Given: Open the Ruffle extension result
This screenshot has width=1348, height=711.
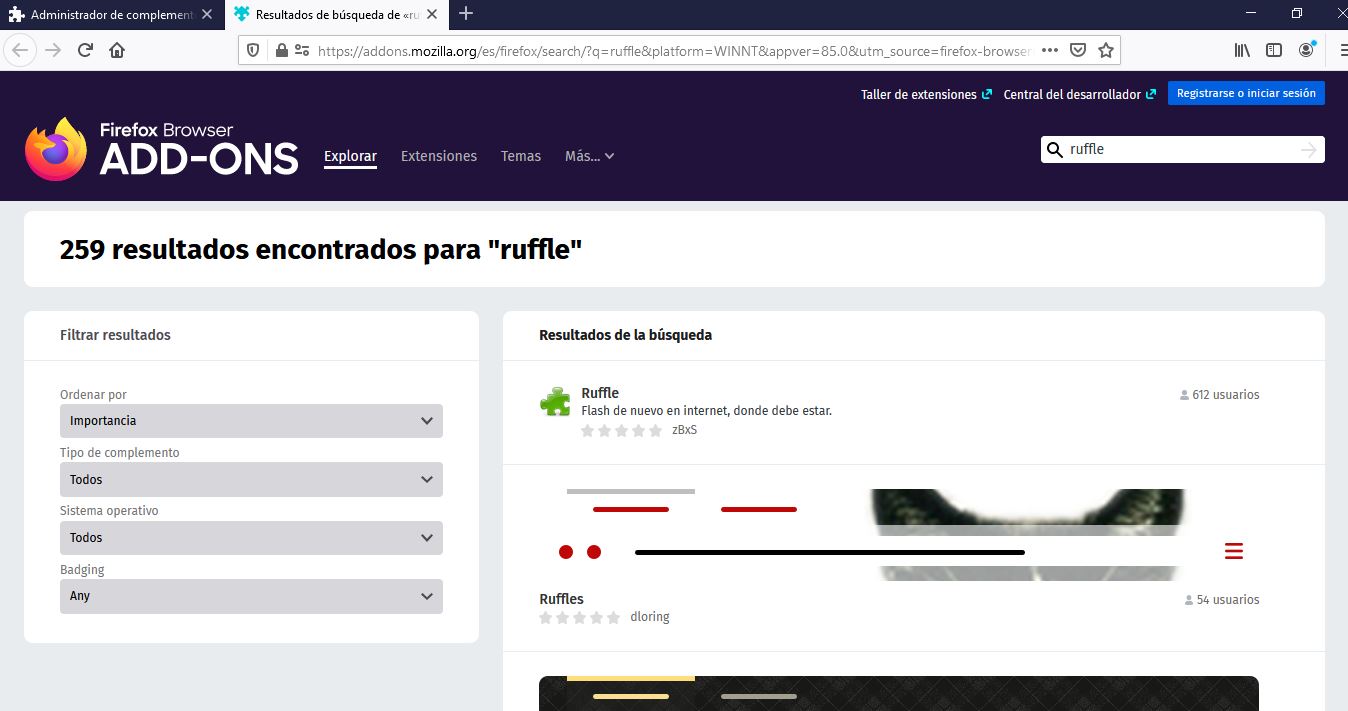Looking at the screenshot, I should 600,393.
